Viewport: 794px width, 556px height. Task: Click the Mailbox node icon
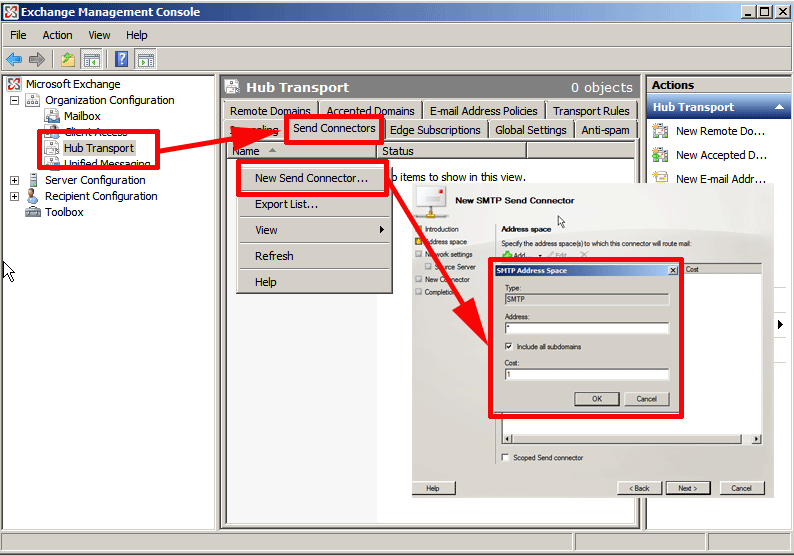(52, 116)
